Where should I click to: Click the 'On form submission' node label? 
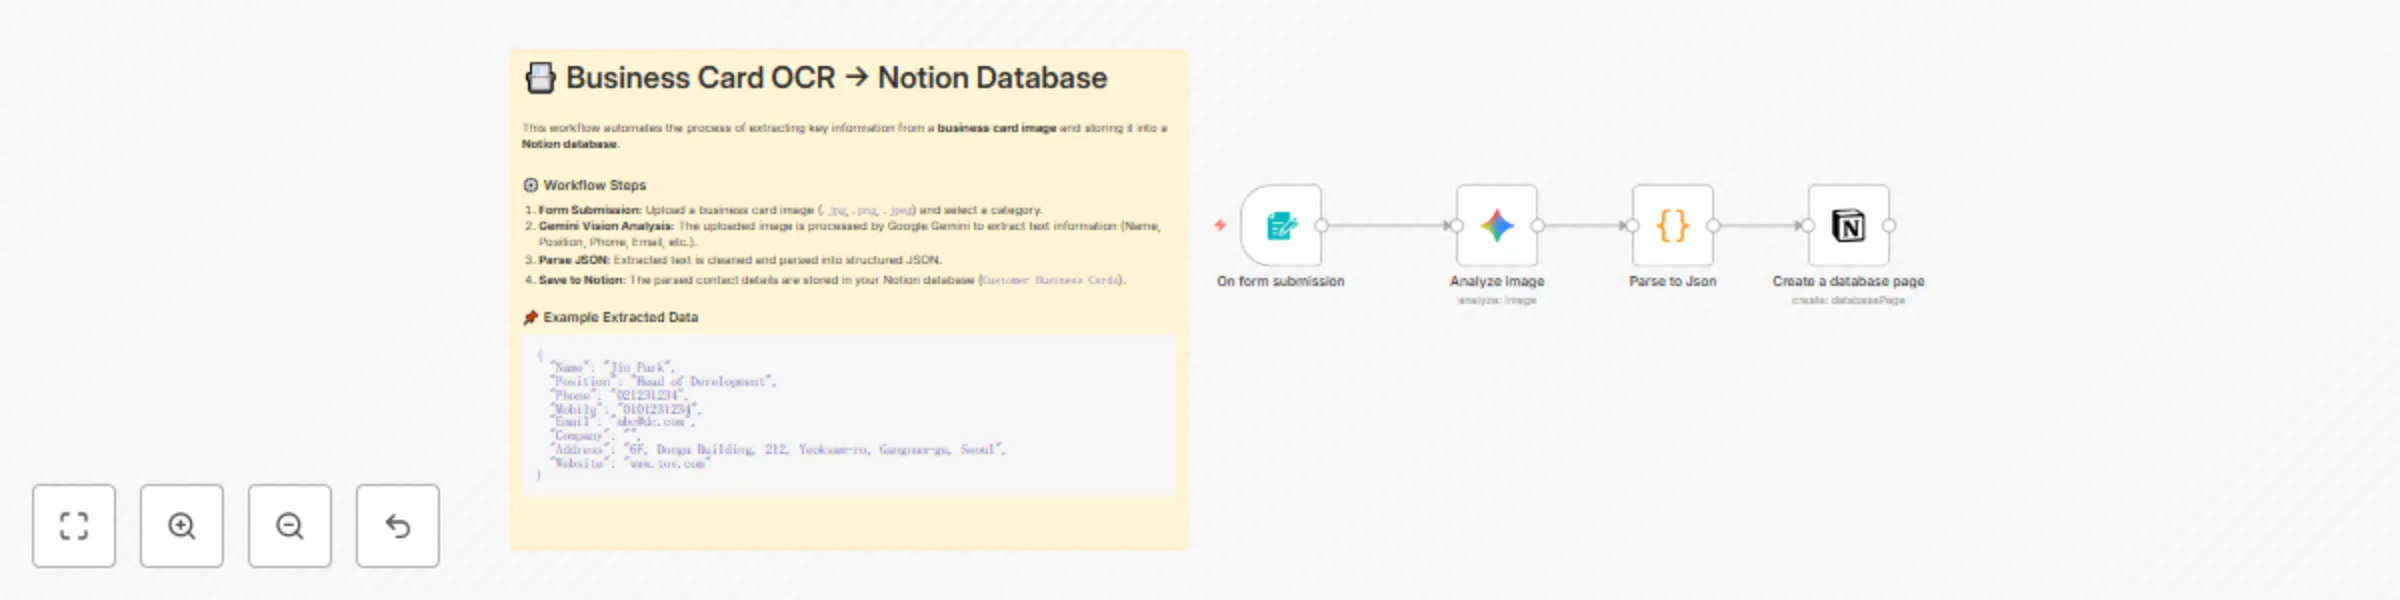(x=1280, y=282)
